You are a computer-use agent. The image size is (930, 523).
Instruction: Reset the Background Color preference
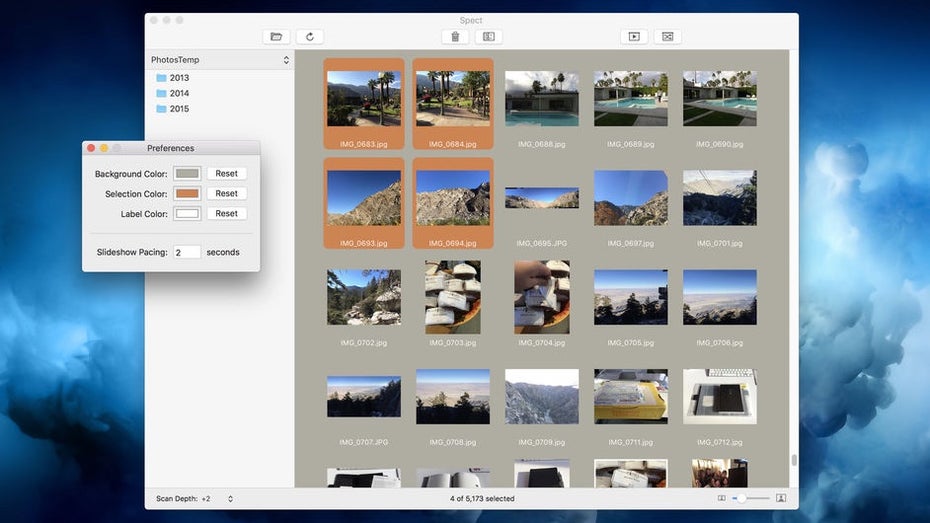click(x=226, y=174)
